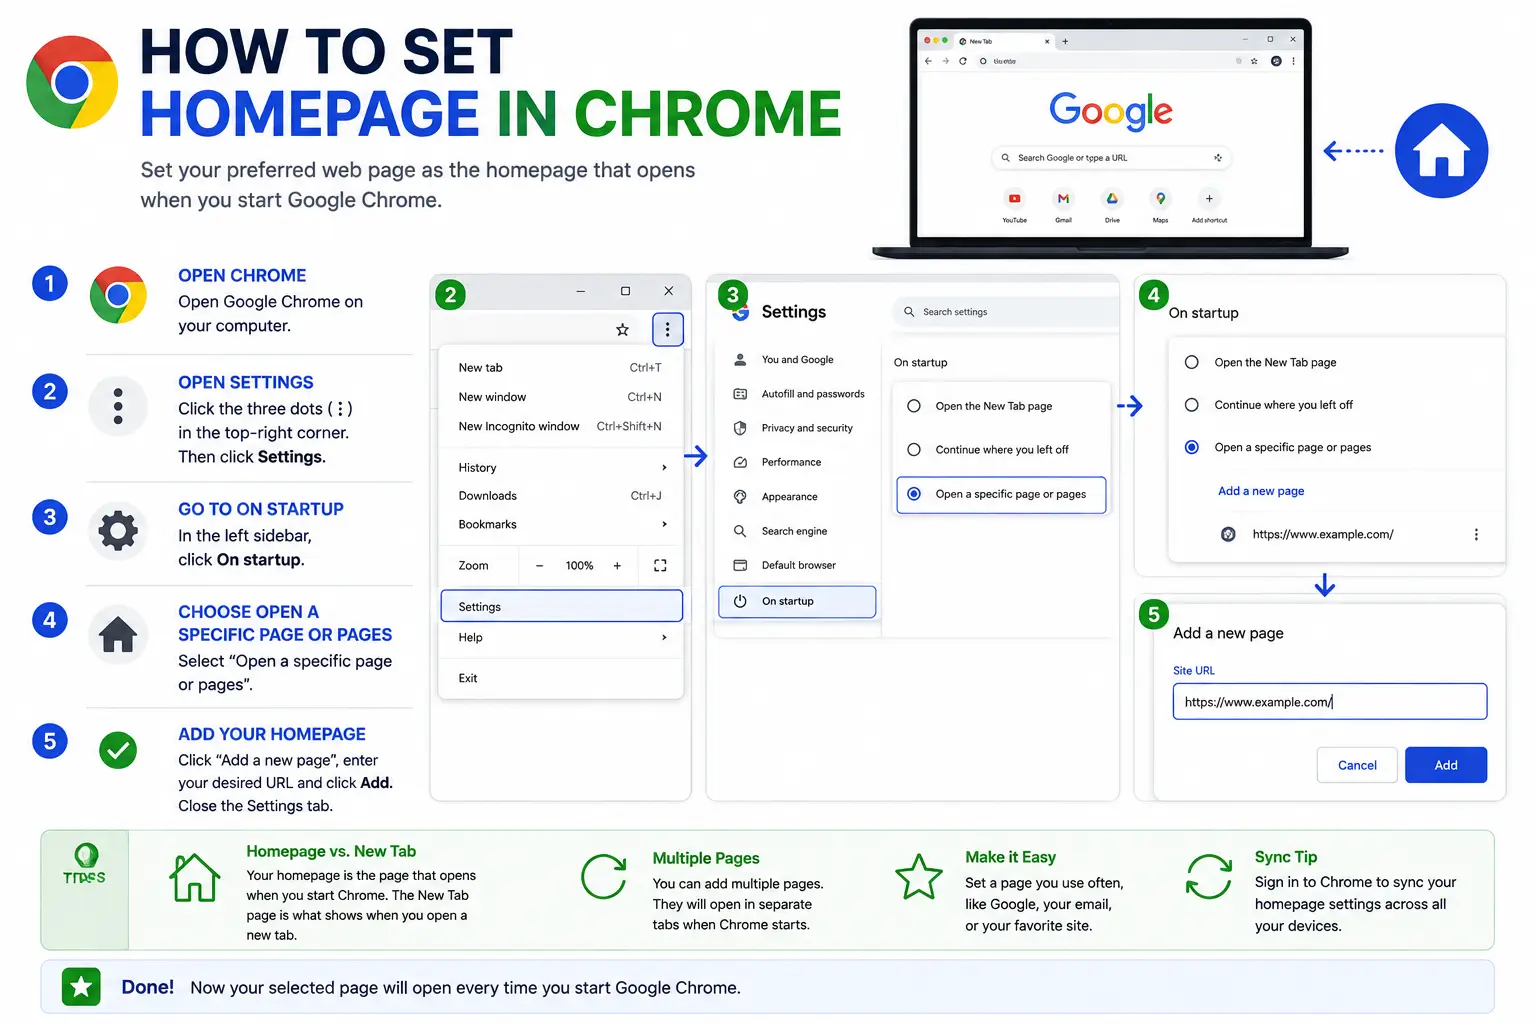Click the green star icon beside Done!
This screenshot has width=1536, height=1024.
[x=81, y=988]
